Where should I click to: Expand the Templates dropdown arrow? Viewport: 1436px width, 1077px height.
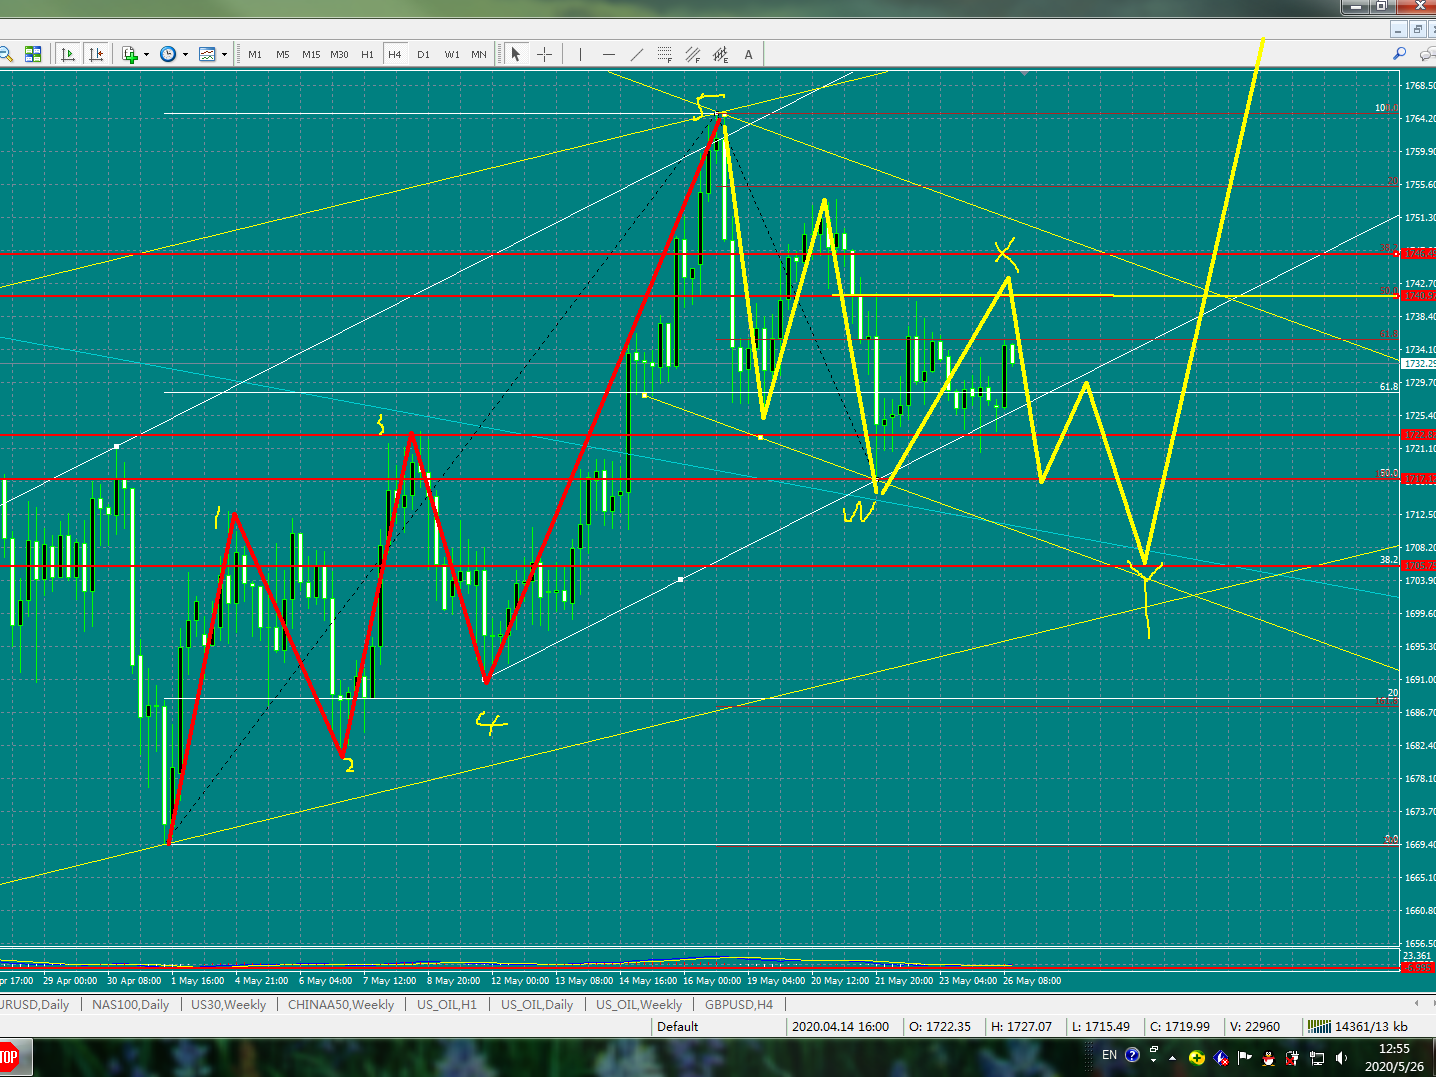pyautogui.click(x=224, y=54)
